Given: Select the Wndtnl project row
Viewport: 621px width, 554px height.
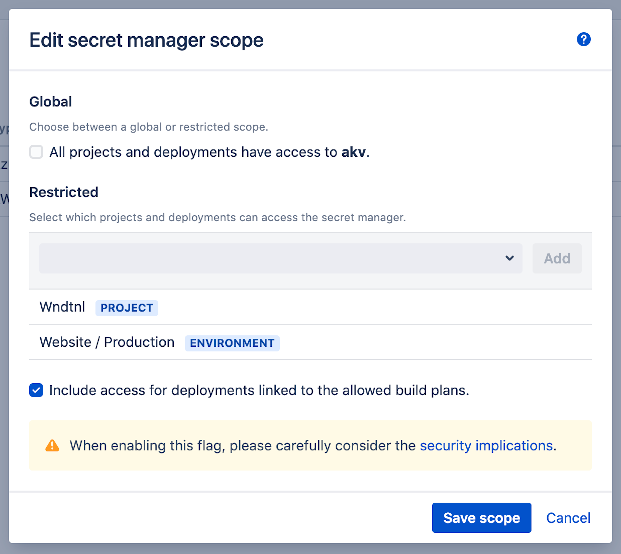Looking at the screenshot, I should [310, 307].
